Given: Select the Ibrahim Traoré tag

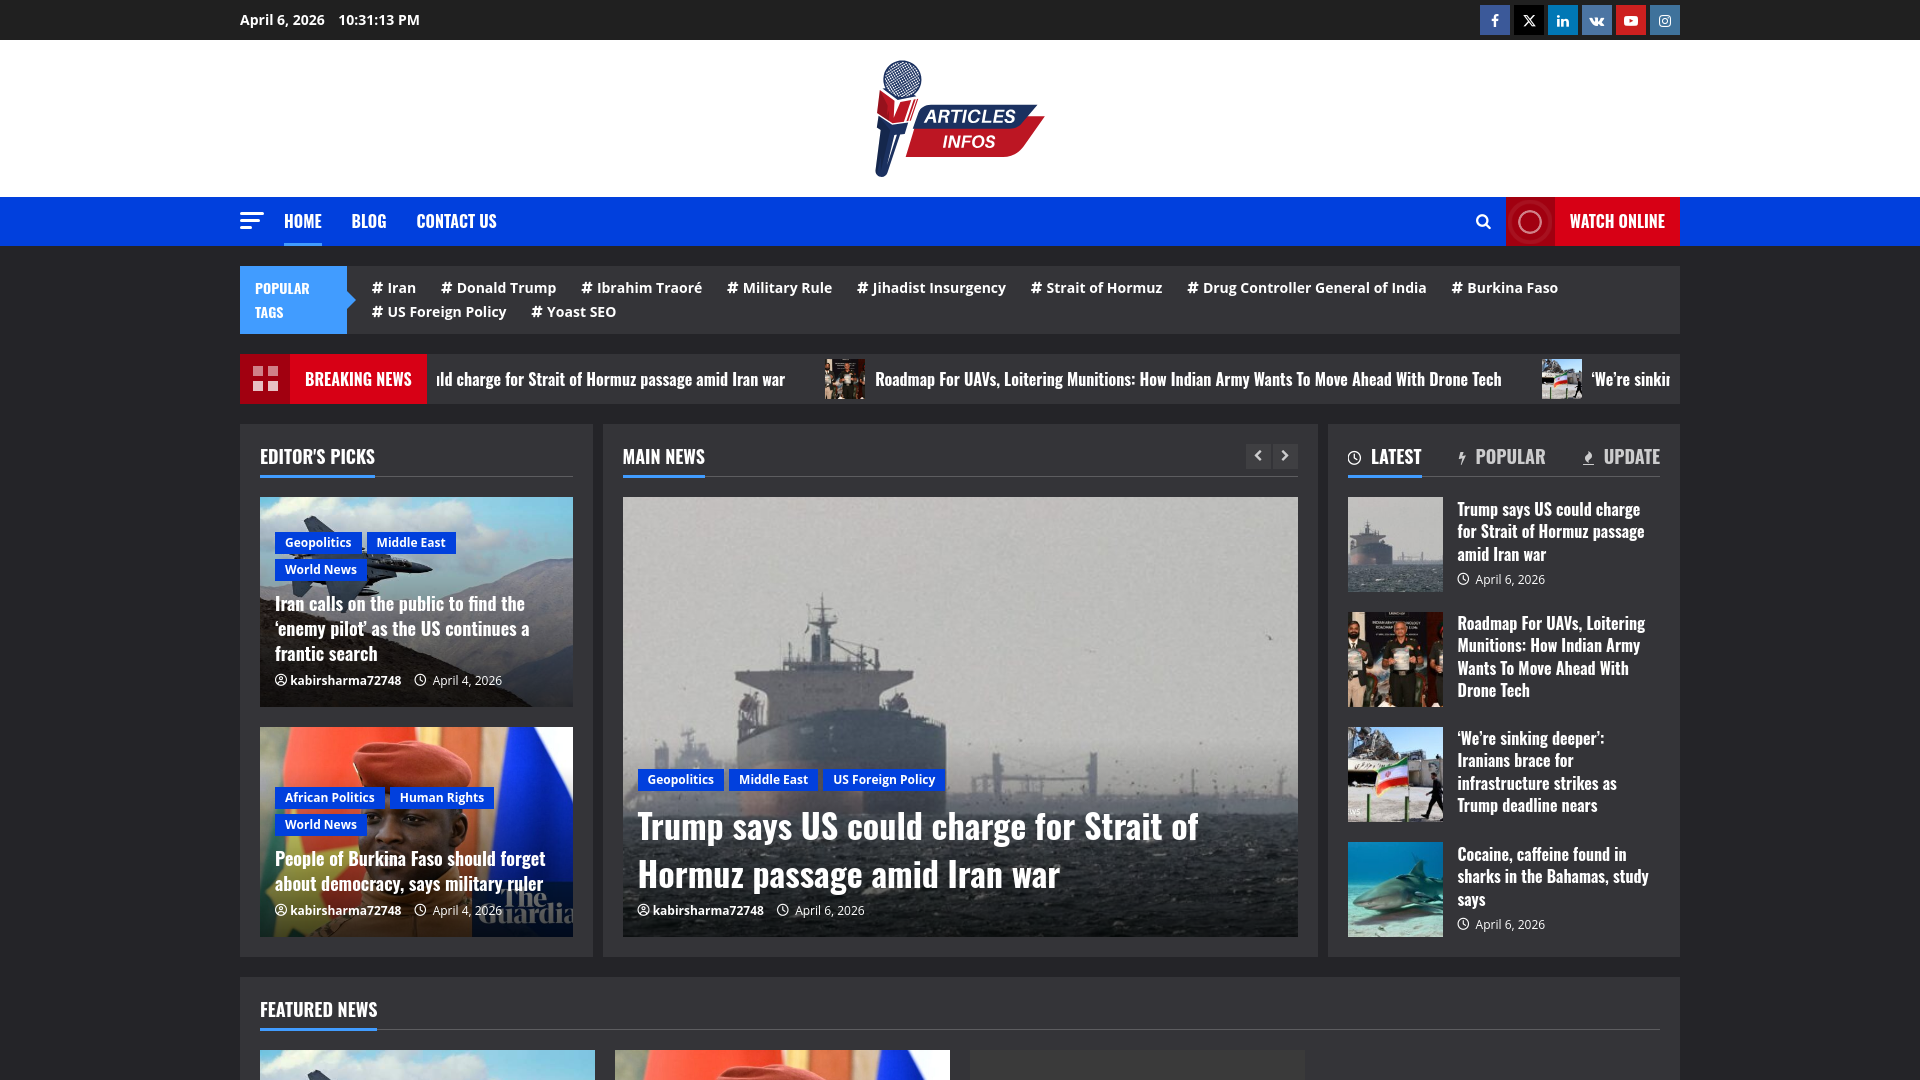Looking at the screenshot, I should click(642, 288).
